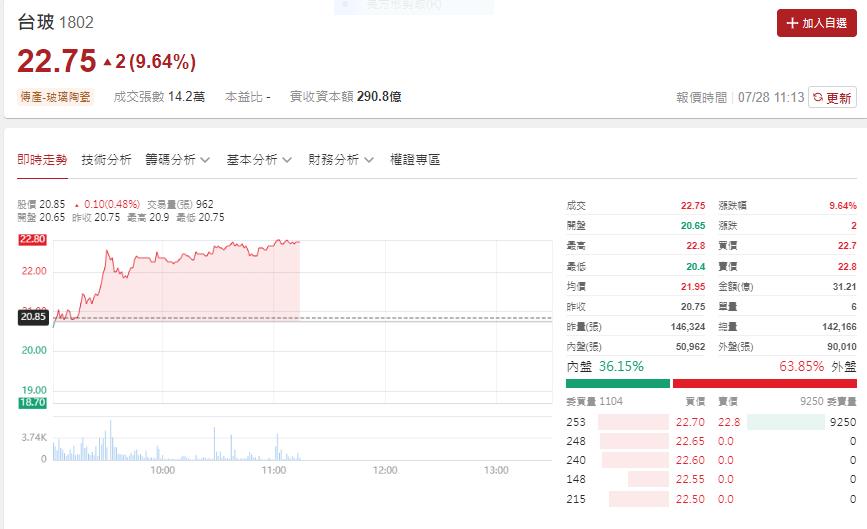The width and height of the screenshot is (867, 529).
Task: Click the stock name 台玻 1802
Action: point(56,22)
